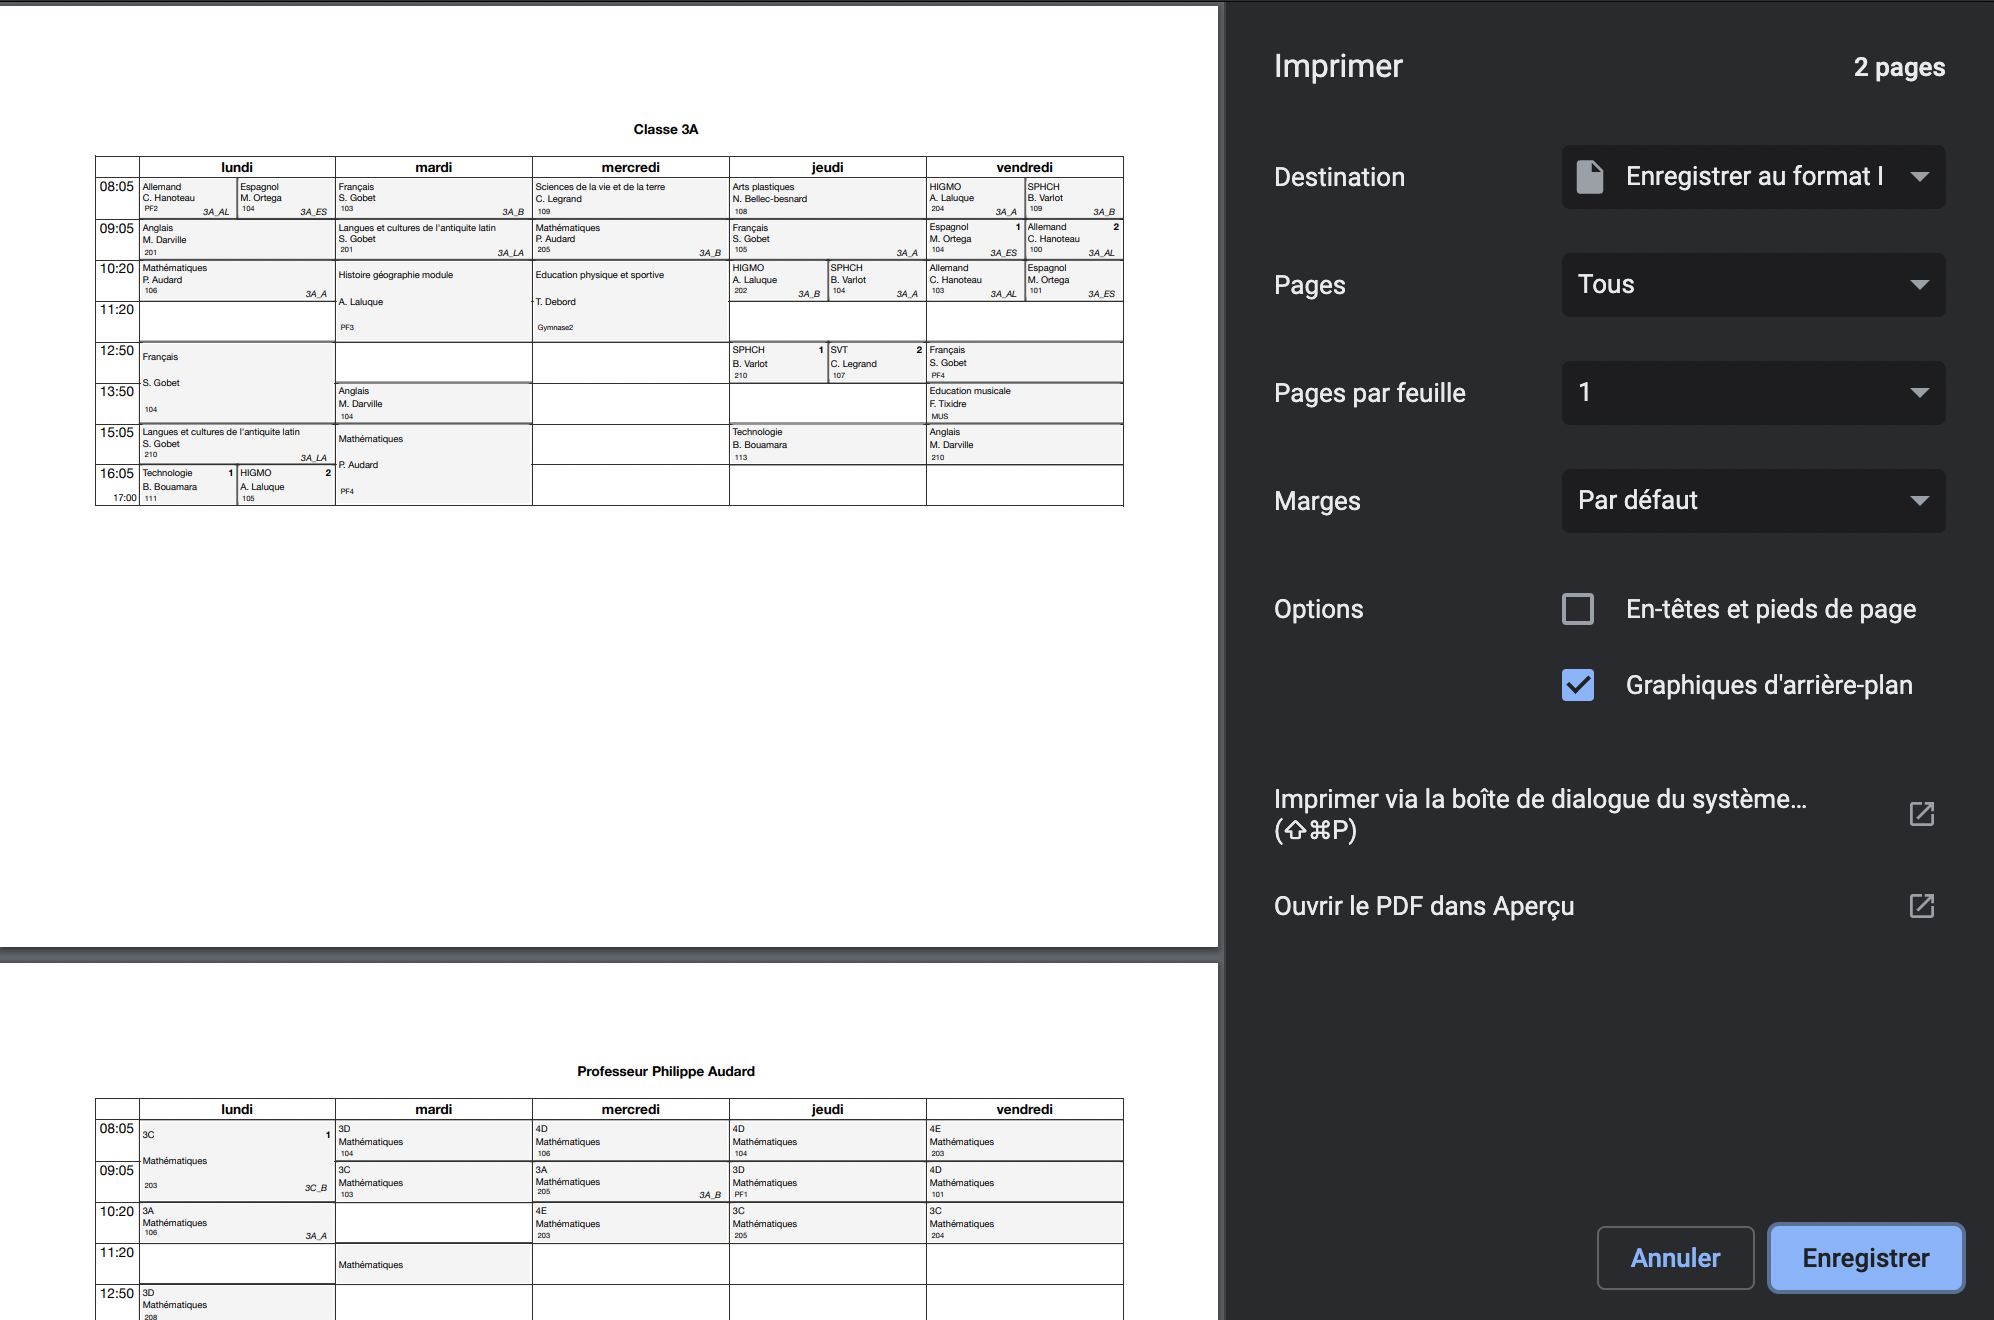This screenshot has width=1994, height=1320.
Task: Click external-link icon beside system dialog option
Action: tap(1921, 814)
